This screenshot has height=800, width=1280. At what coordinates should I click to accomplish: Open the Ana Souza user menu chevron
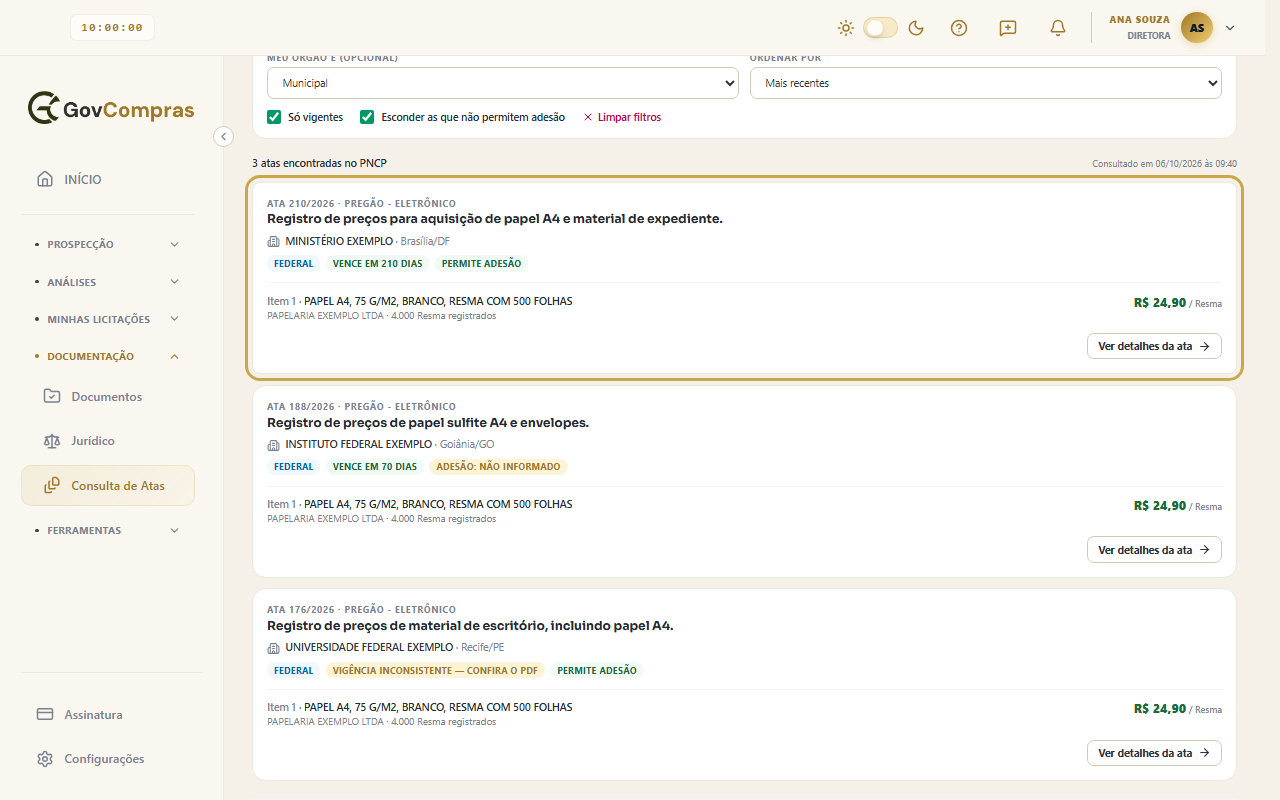[1230, 28]
